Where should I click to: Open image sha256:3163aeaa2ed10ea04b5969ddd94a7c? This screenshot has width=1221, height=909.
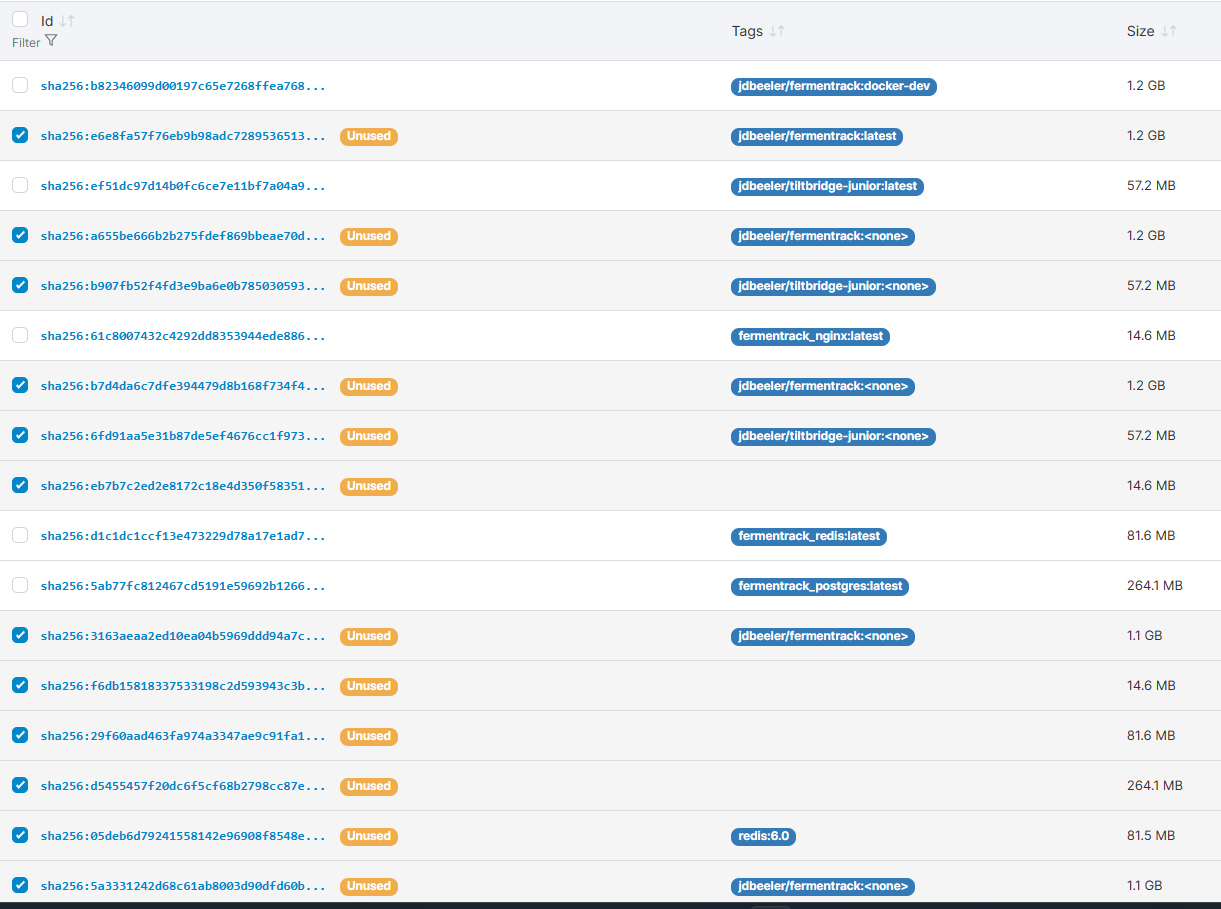[x=183, y=636]
